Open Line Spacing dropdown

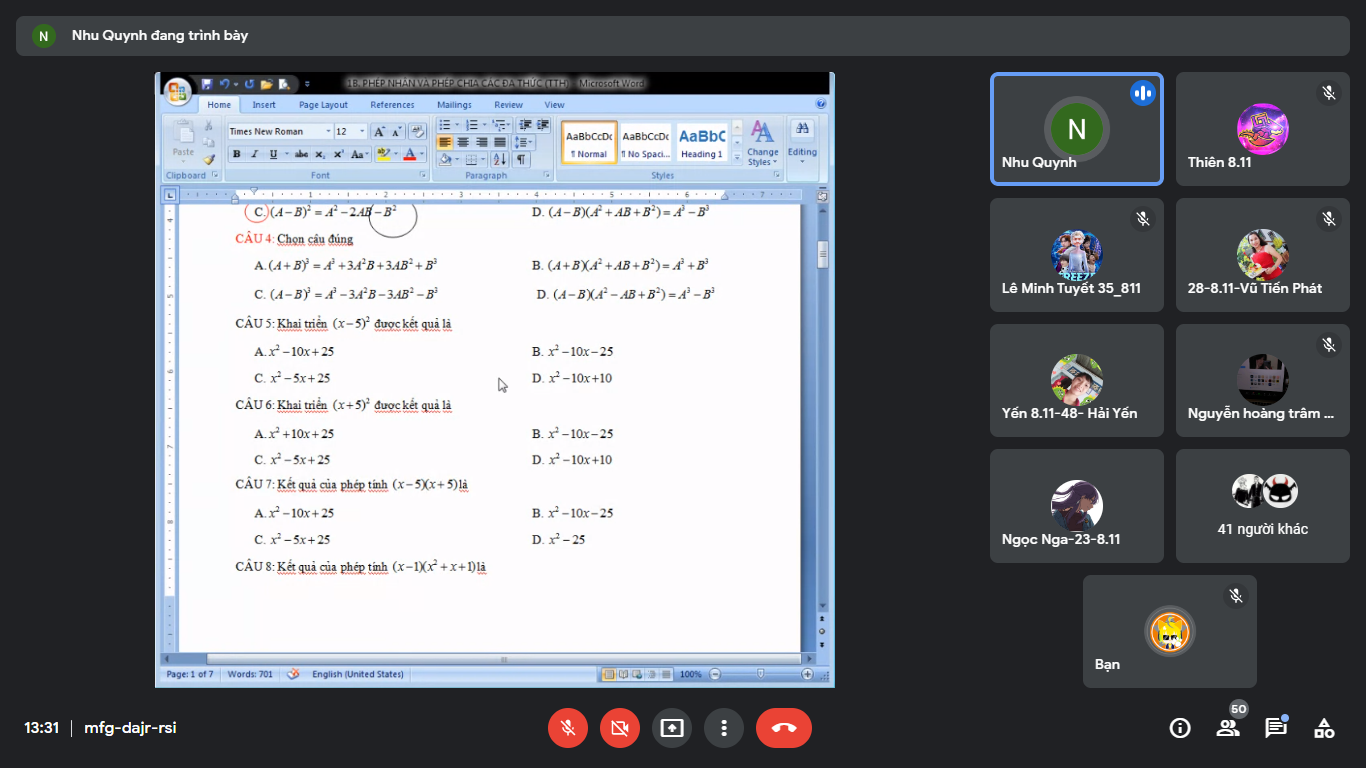524,142
